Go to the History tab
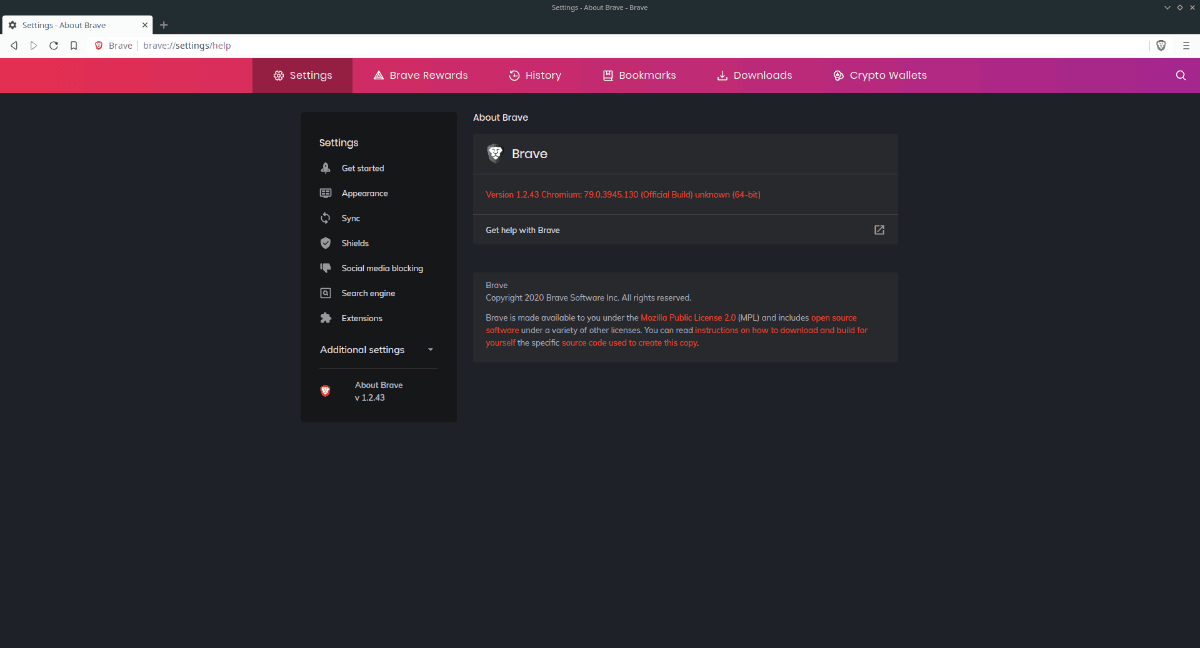This screenshot has height=648, width=1200. pyautogui.click(x=535, y=75)
